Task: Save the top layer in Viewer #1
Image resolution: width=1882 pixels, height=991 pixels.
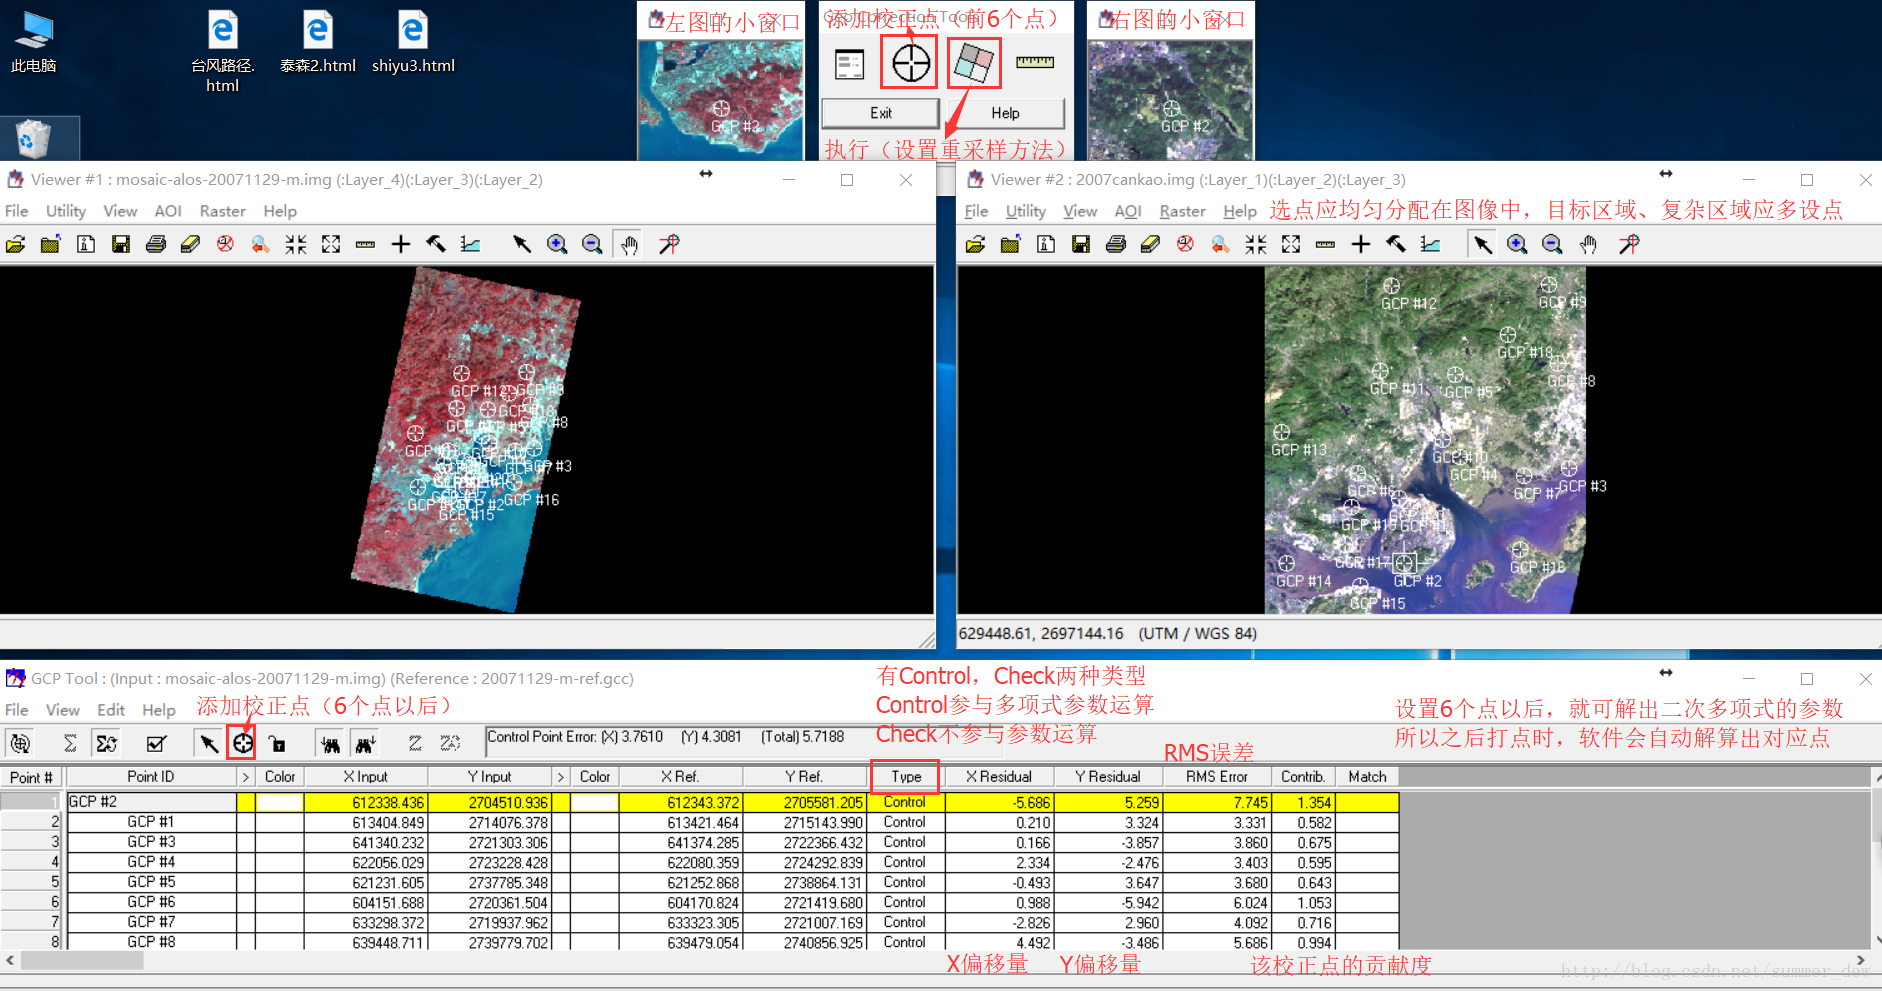Action: click(x=121, y=244)
